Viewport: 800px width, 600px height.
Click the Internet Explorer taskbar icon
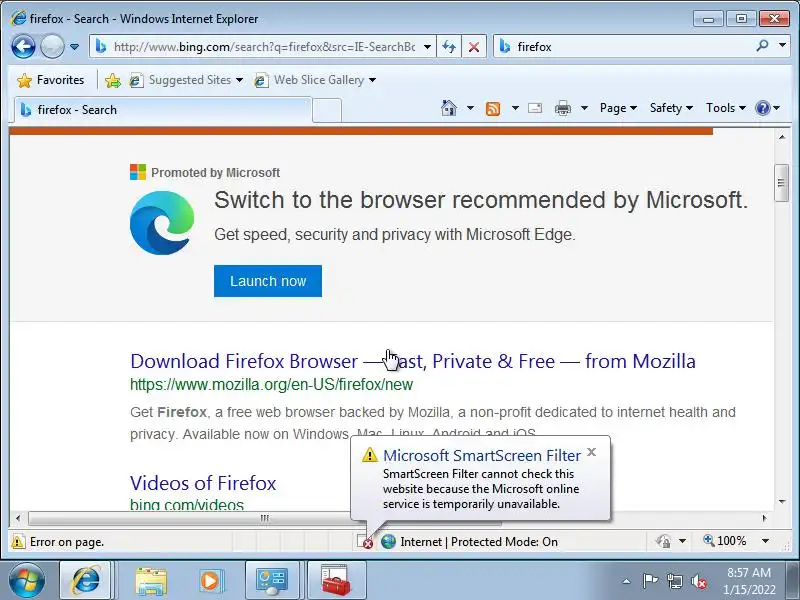tap(86, 581)
